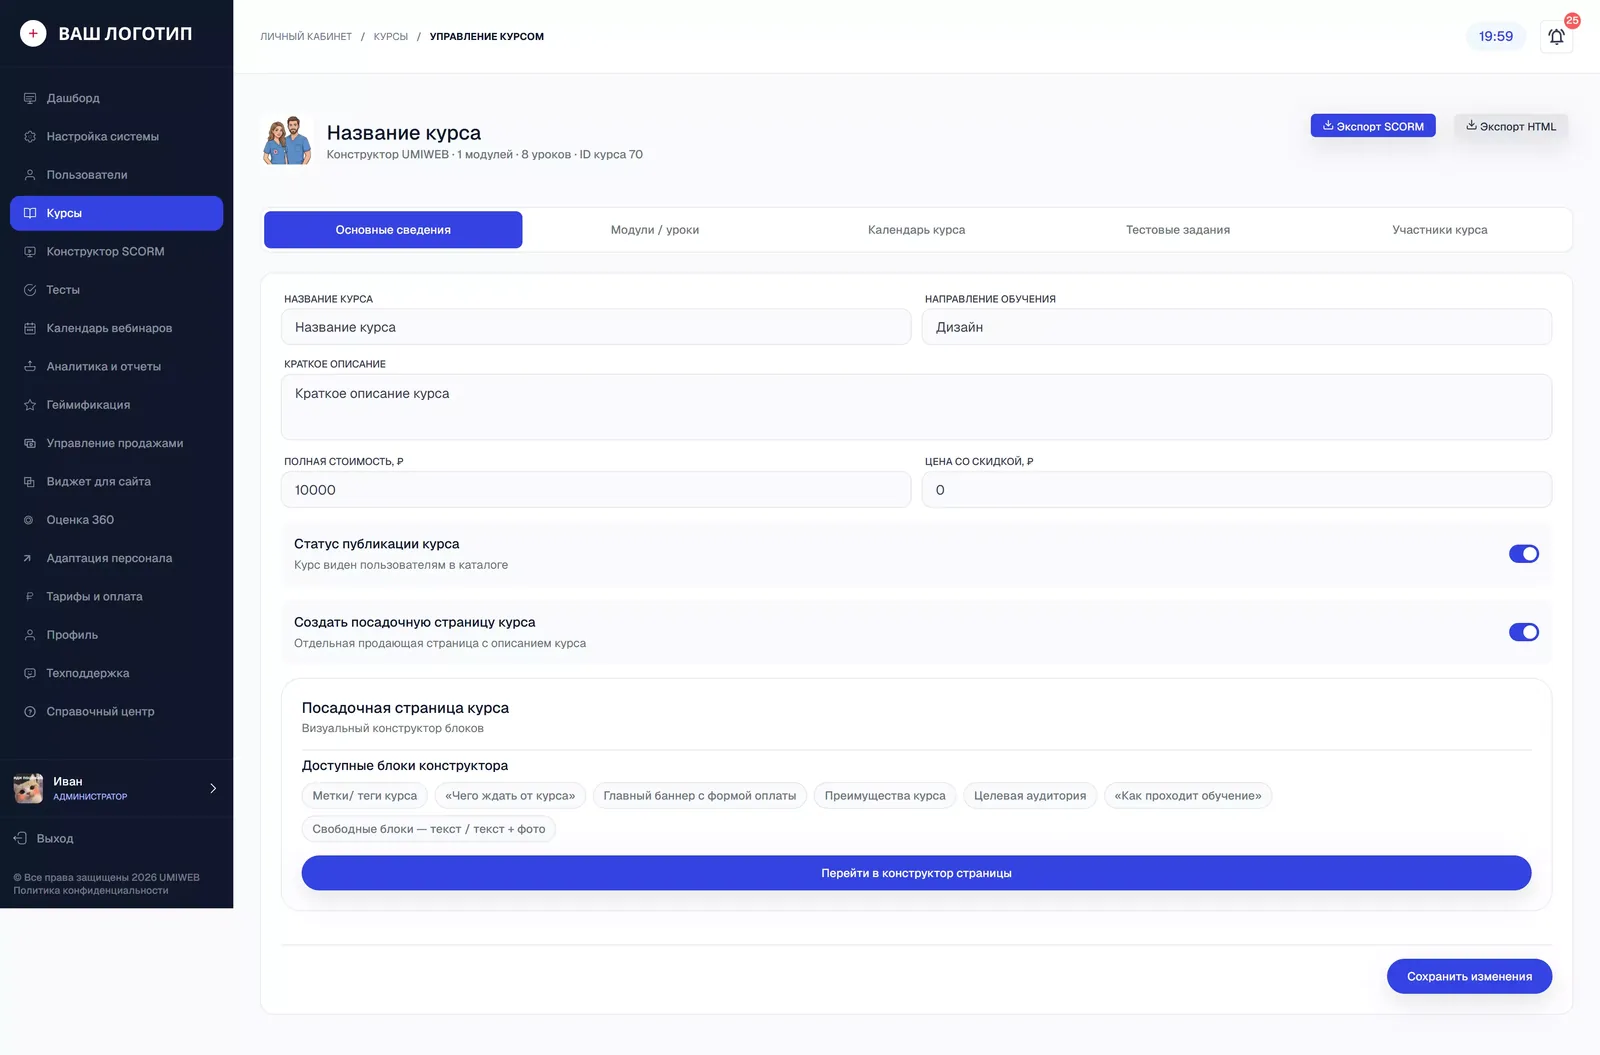Click the Дашборд sidebar icon
This screenshot has width=1600, height=1055.
pyautogui.click(x=30, y=98)
